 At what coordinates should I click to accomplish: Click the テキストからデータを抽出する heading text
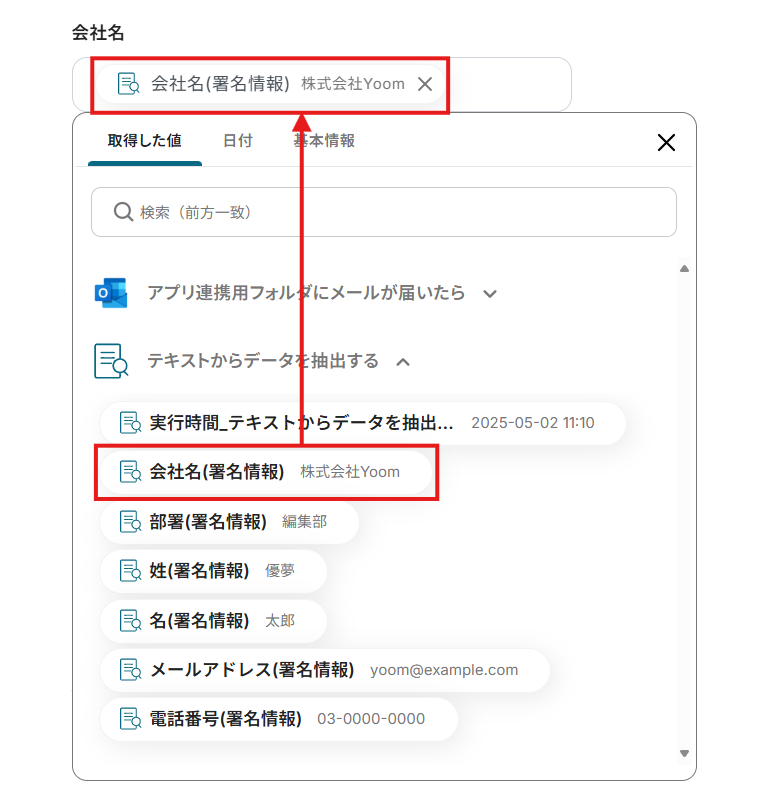tap(263, 361)
